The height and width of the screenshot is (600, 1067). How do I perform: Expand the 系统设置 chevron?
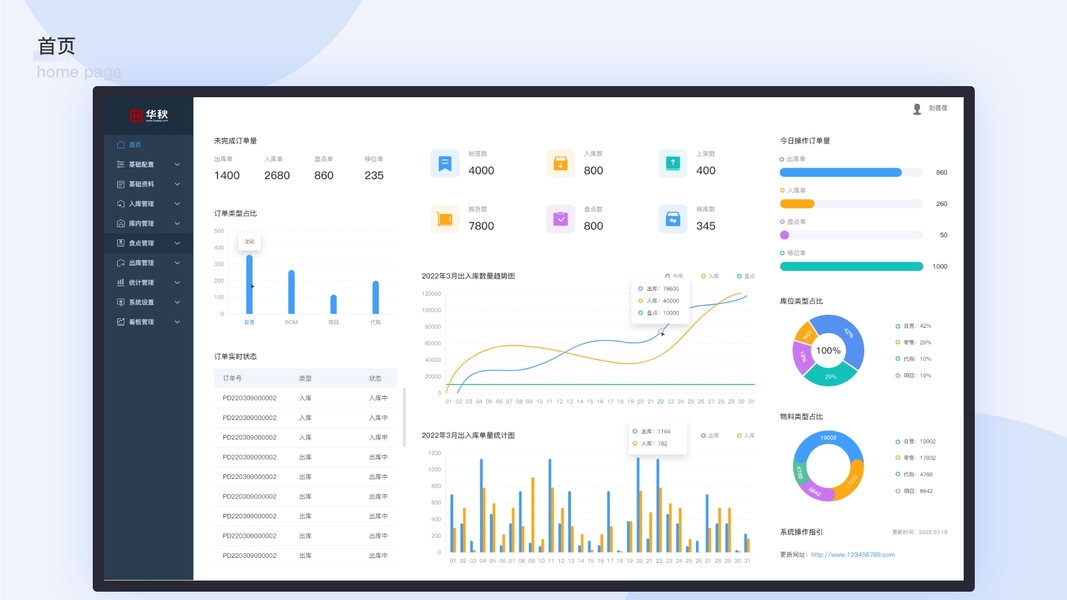pos(177,302)
